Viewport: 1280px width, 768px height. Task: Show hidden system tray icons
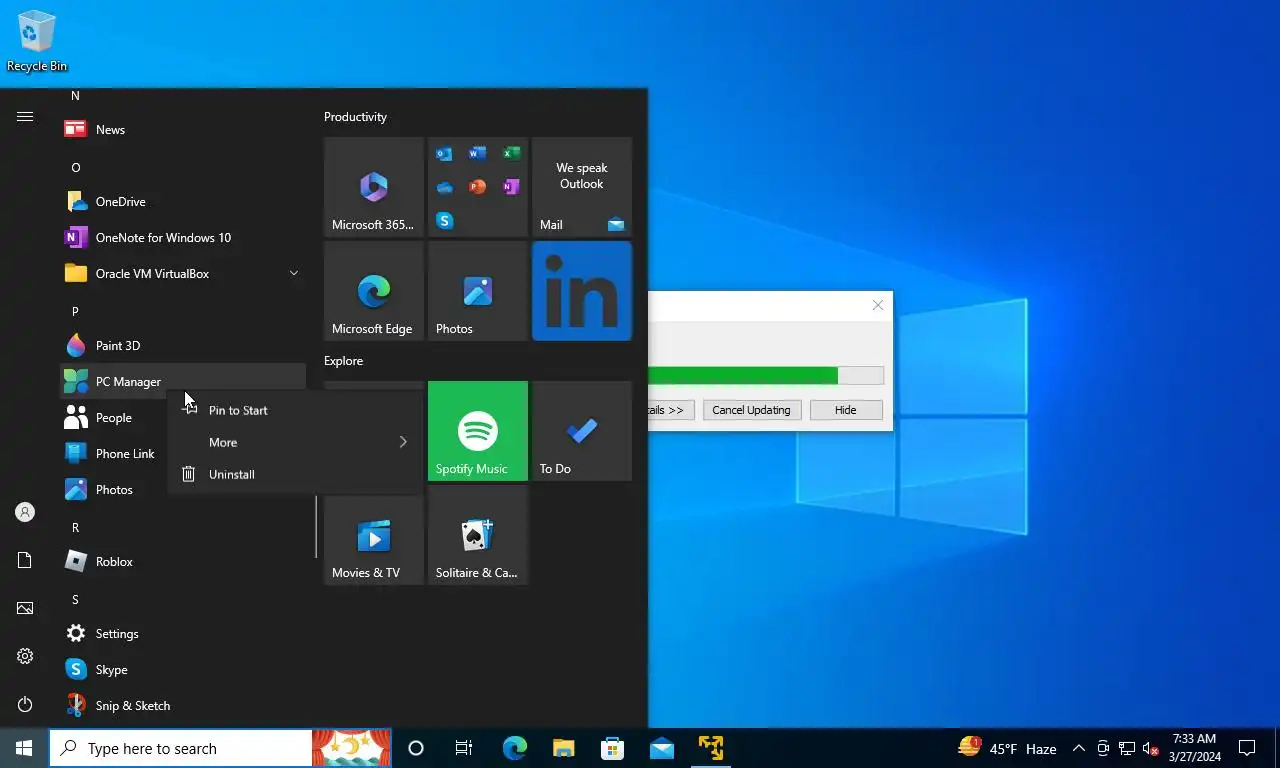(1078, 748)
